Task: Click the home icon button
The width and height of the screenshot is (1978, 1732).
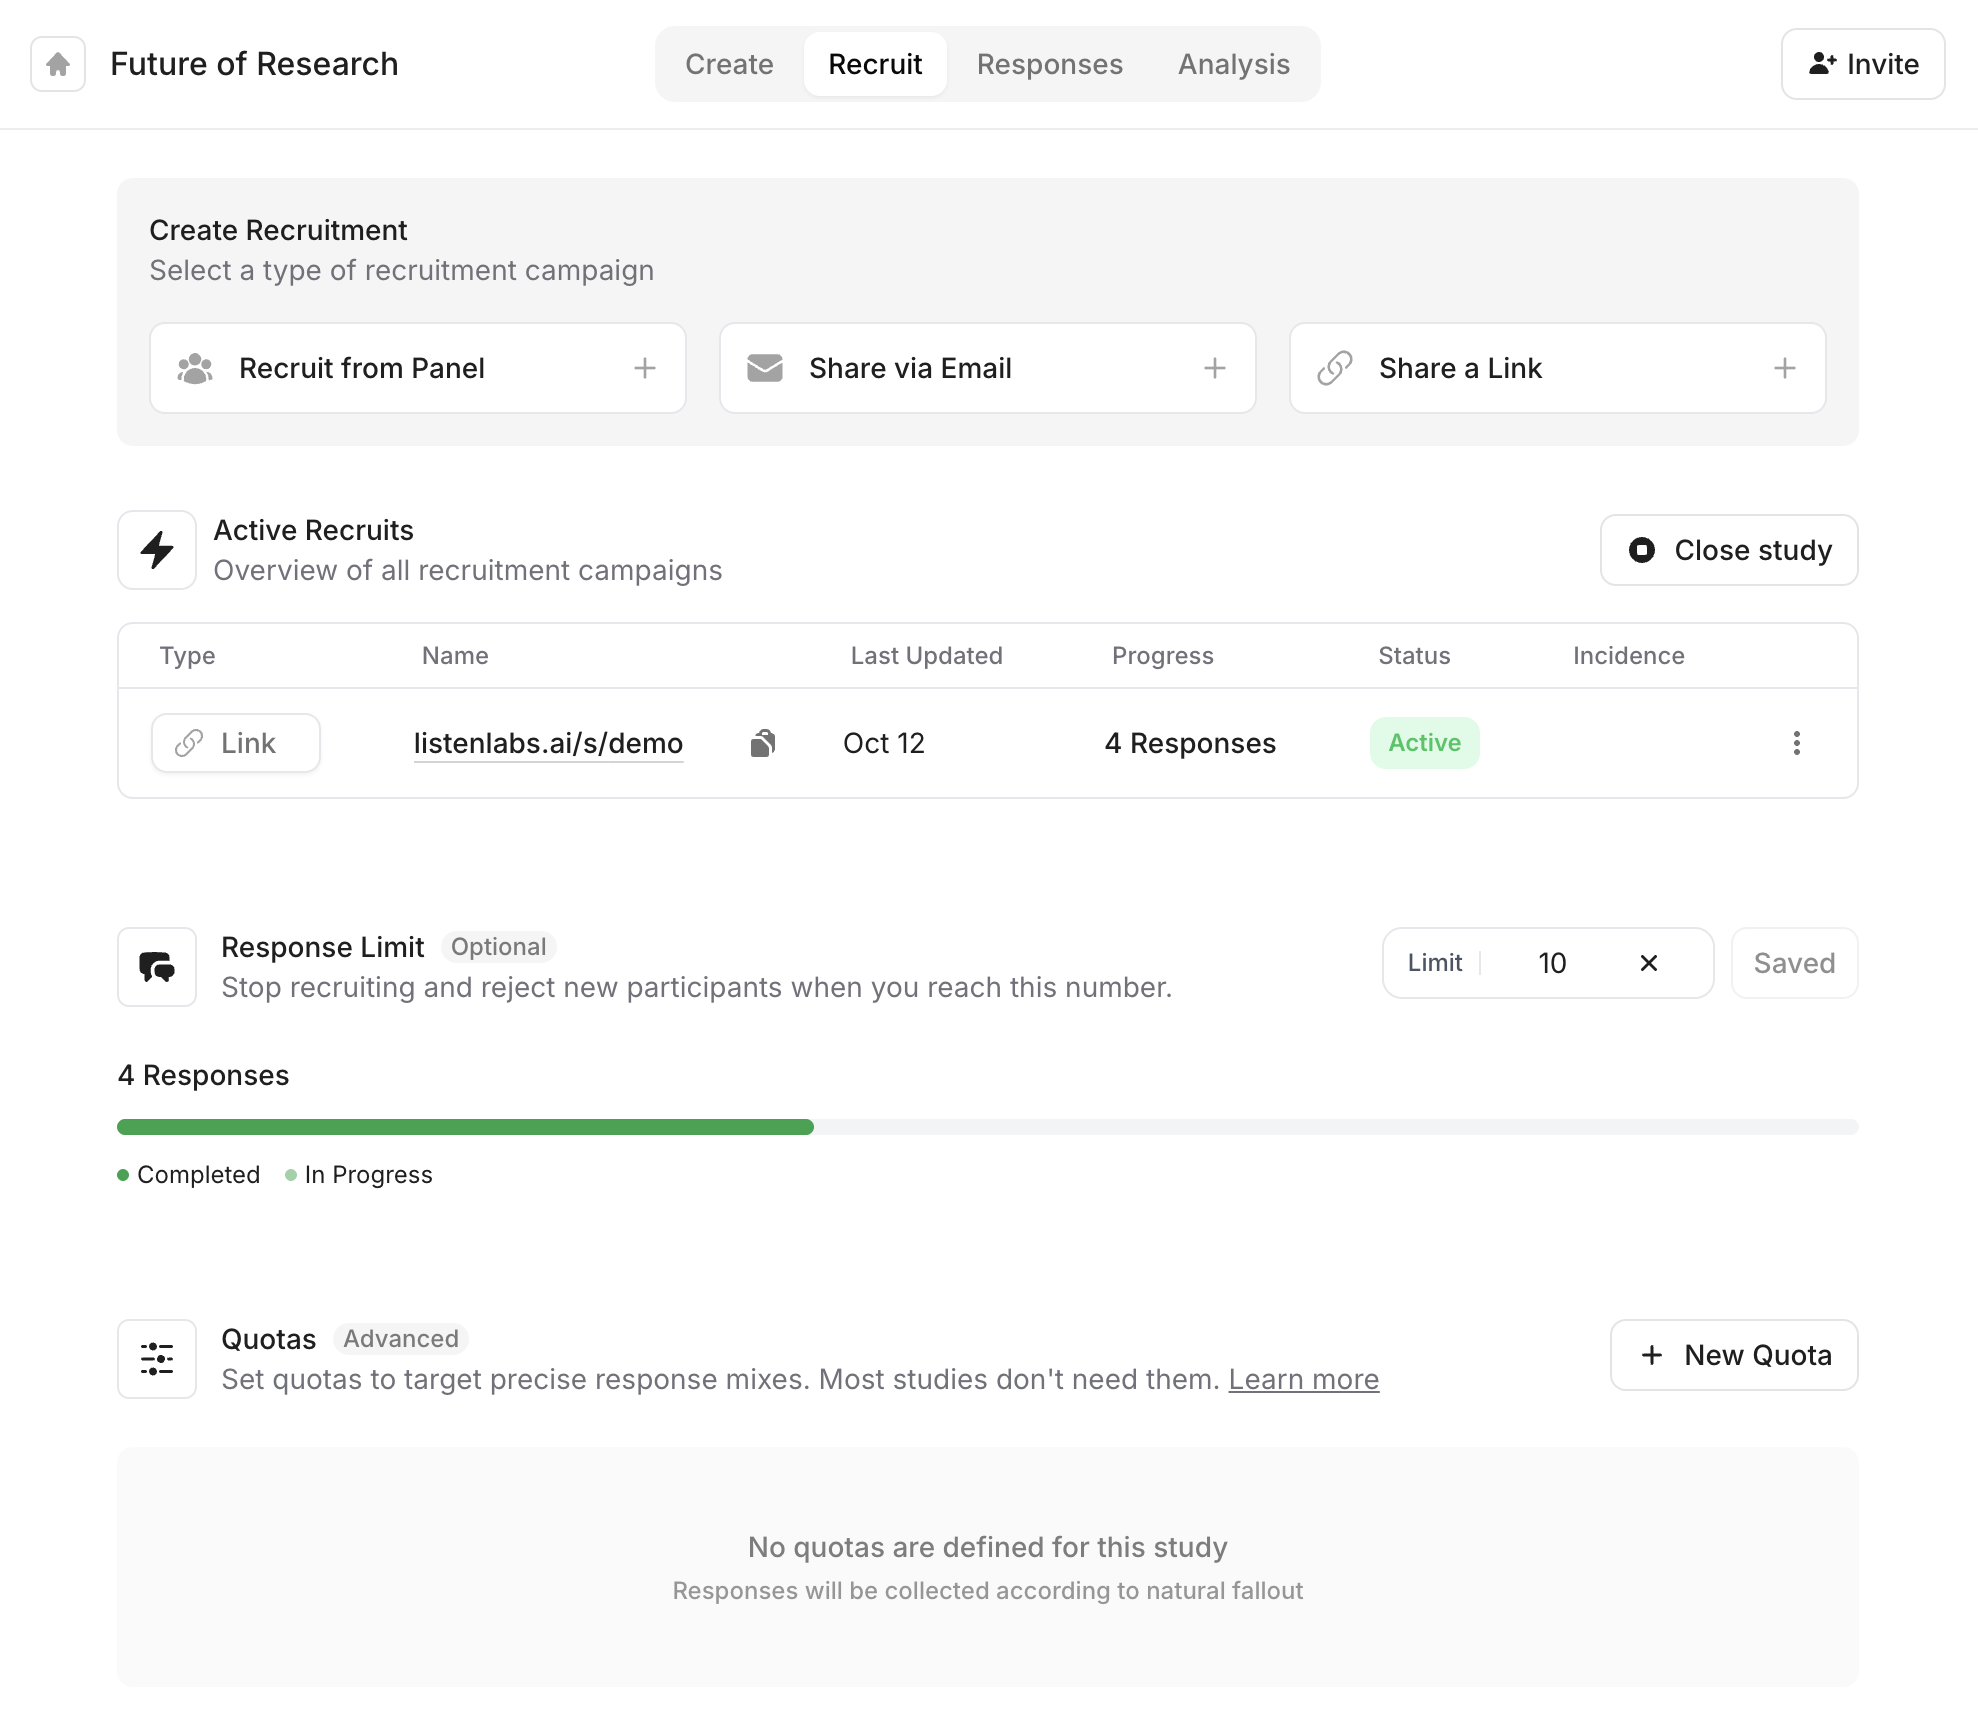Action: 58,64
